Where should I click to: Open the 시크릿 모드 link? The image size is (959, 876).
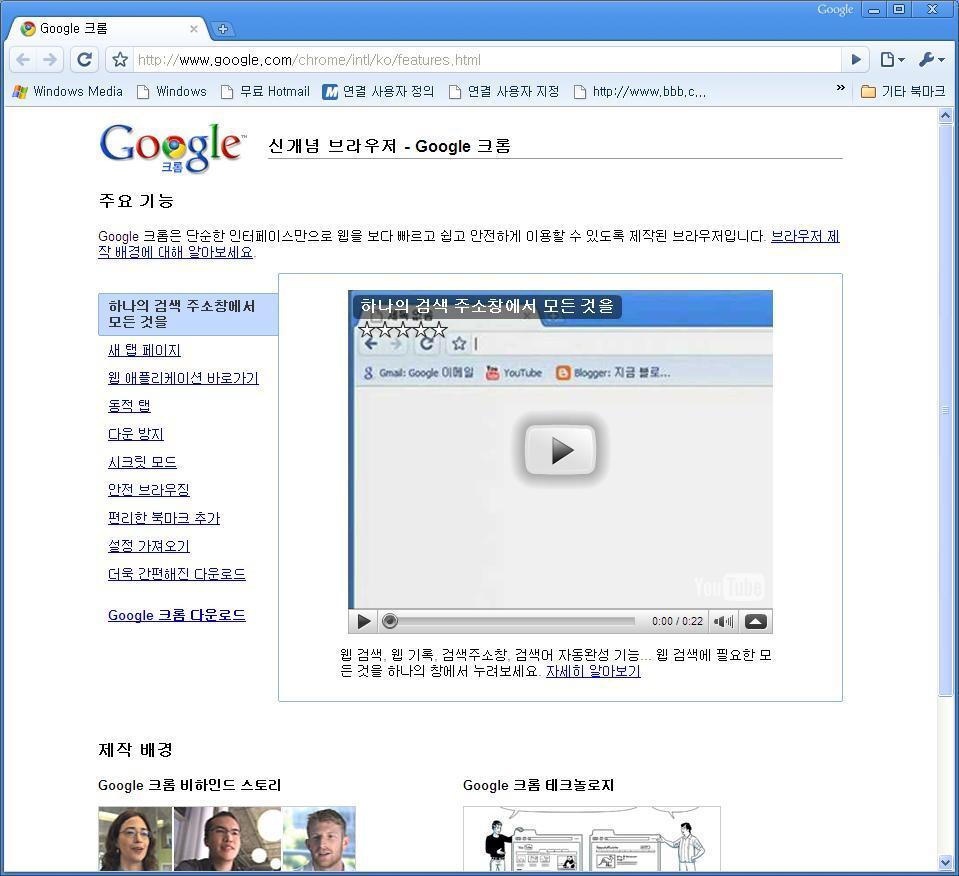click(142, 462)
